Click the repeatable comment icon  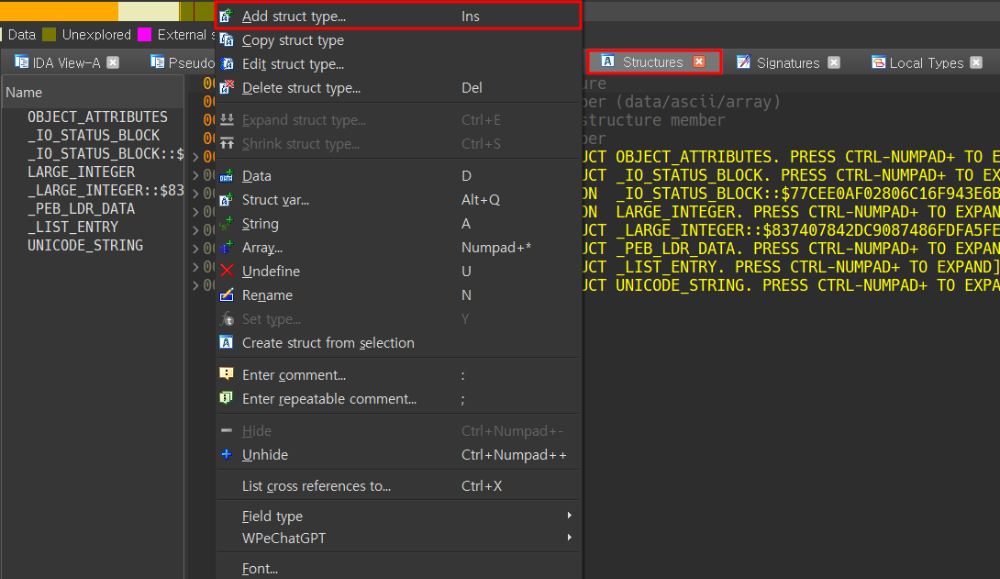tap(226, 399)
